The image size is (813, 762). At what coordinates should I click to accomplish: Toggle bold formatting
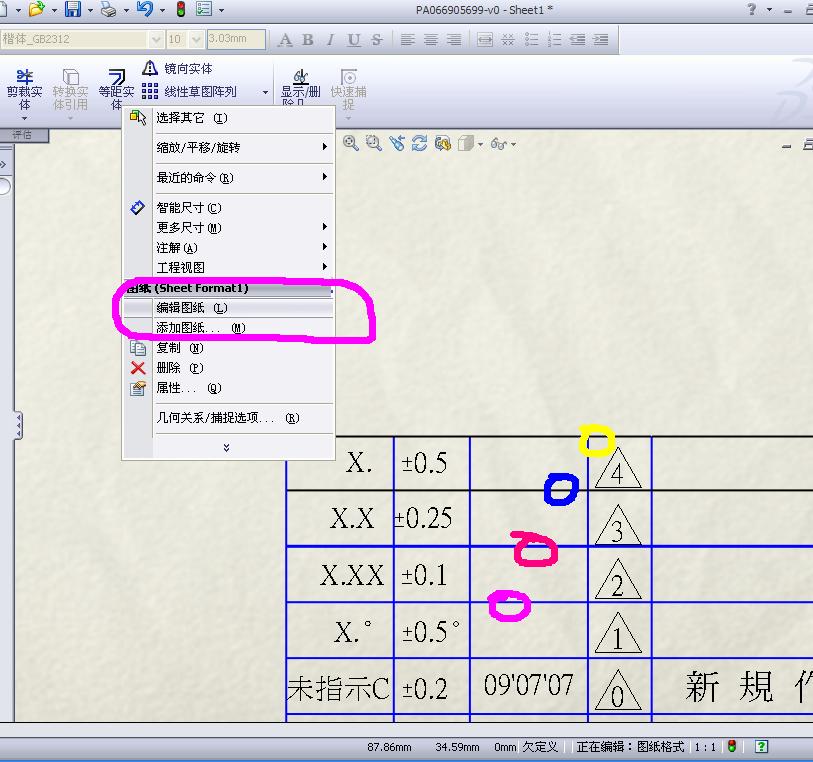click(x=308, y=39)
